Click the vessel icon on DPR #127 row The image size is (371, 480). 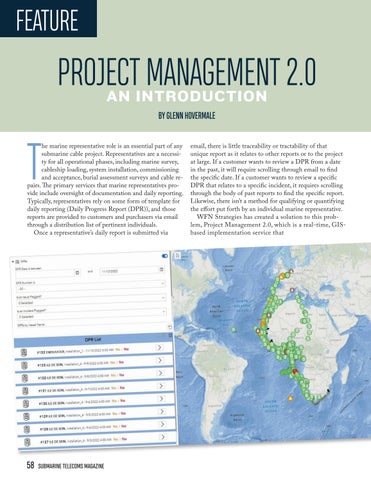27,442
